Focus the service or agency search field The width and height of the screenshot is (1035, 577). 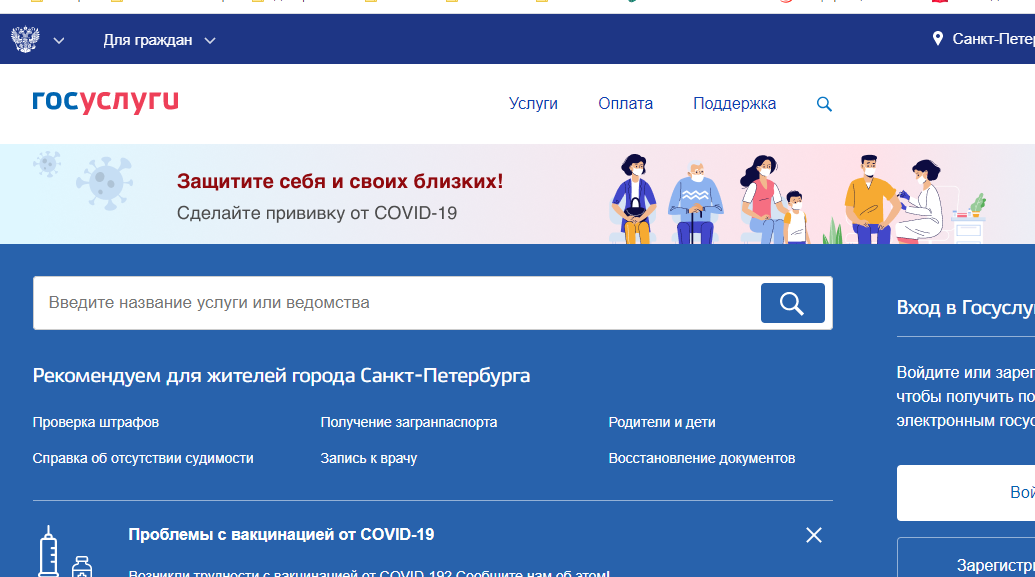(x=396, y=303)
